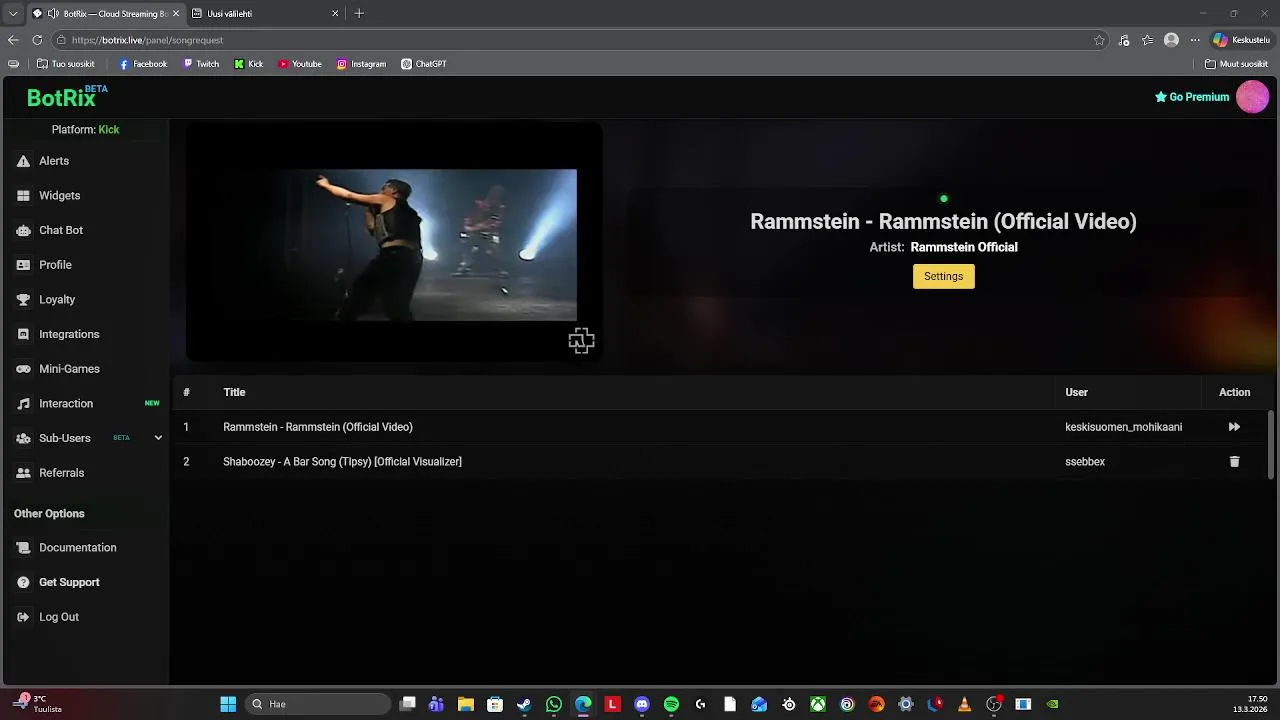Open Muut suosikit bookmarks folder

[x=1237, y=64]
